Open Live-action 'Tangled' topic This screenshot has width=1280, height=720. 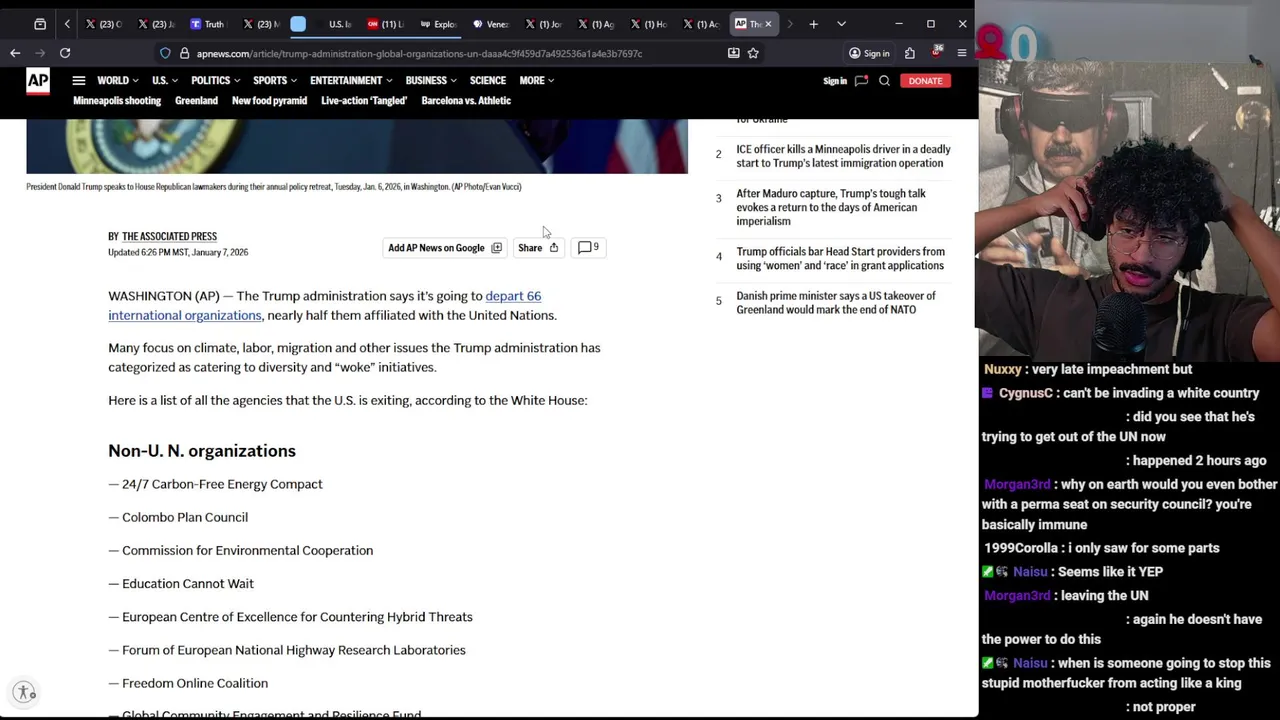click(364, 101)
